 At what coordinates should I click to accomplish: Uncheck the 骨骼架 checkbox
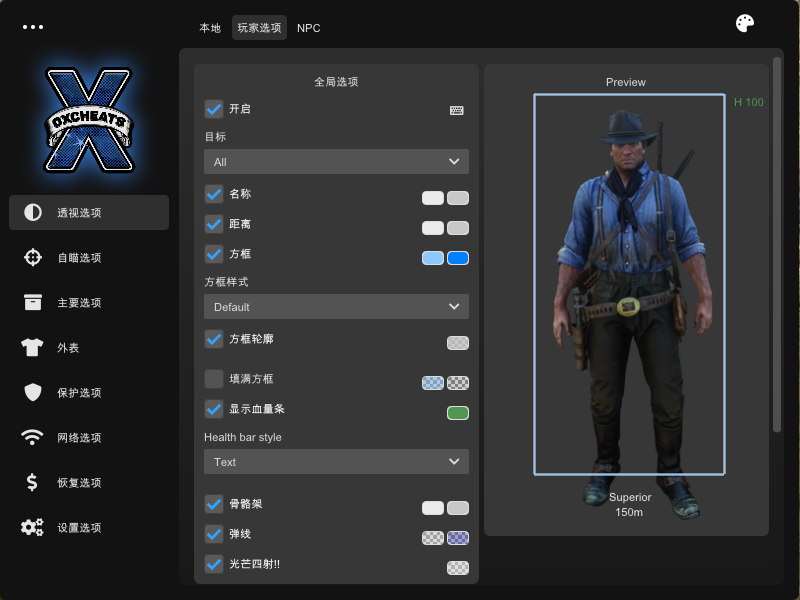[x=214, y=504]
